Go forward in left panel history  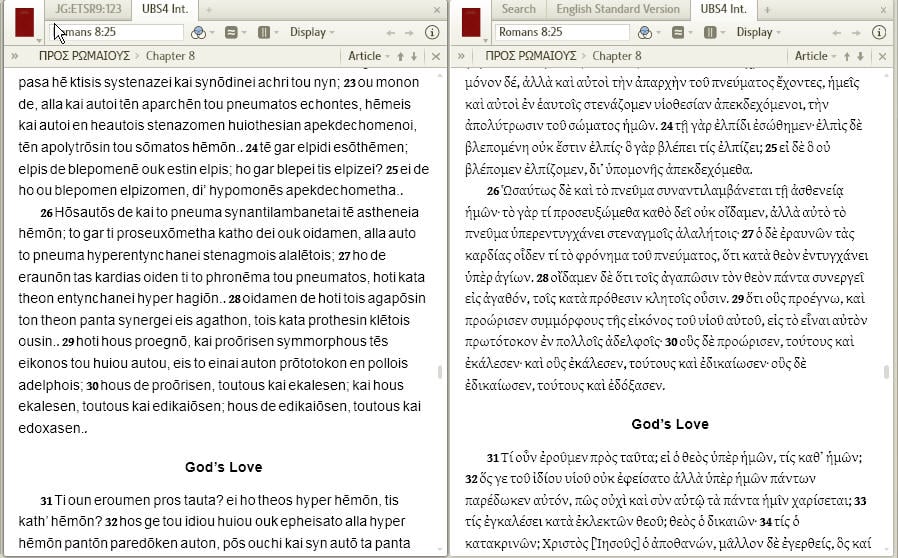pyautogui.click(x=409, y=33)
